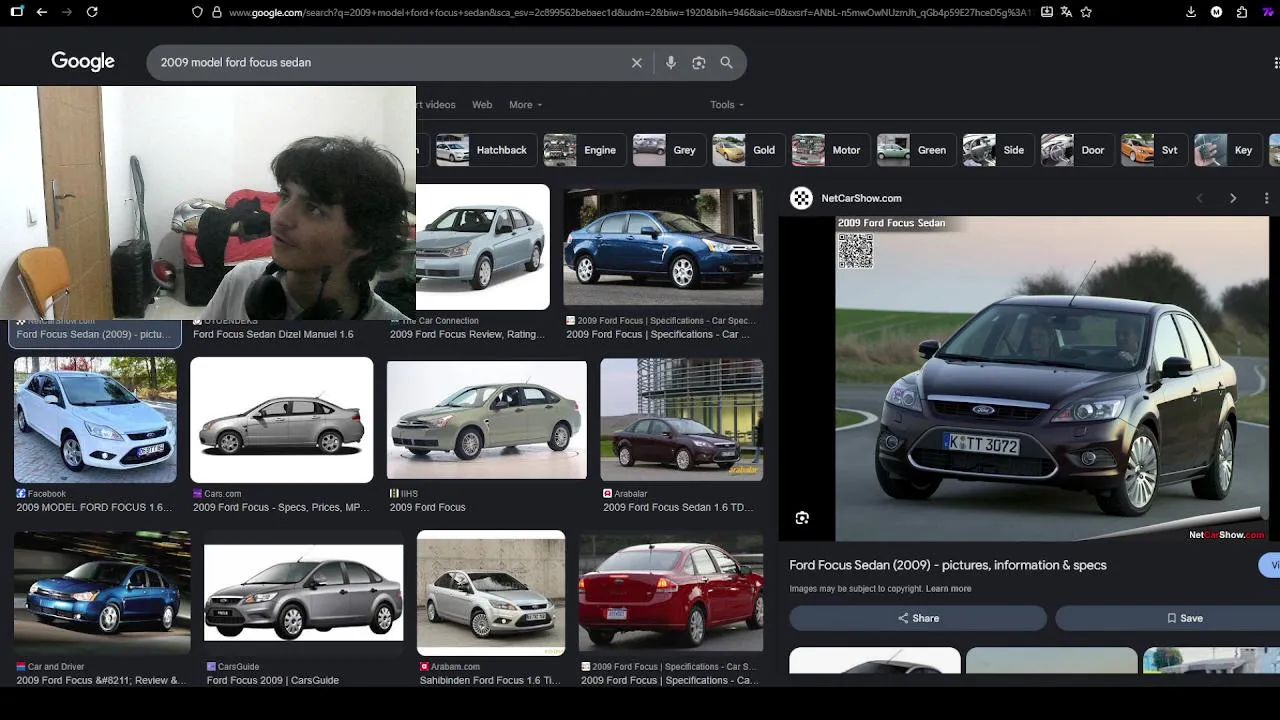Viewport: 1280px width, 720px height.
Task: Search inside image with the Lens icon
Action: coord(802,518)
